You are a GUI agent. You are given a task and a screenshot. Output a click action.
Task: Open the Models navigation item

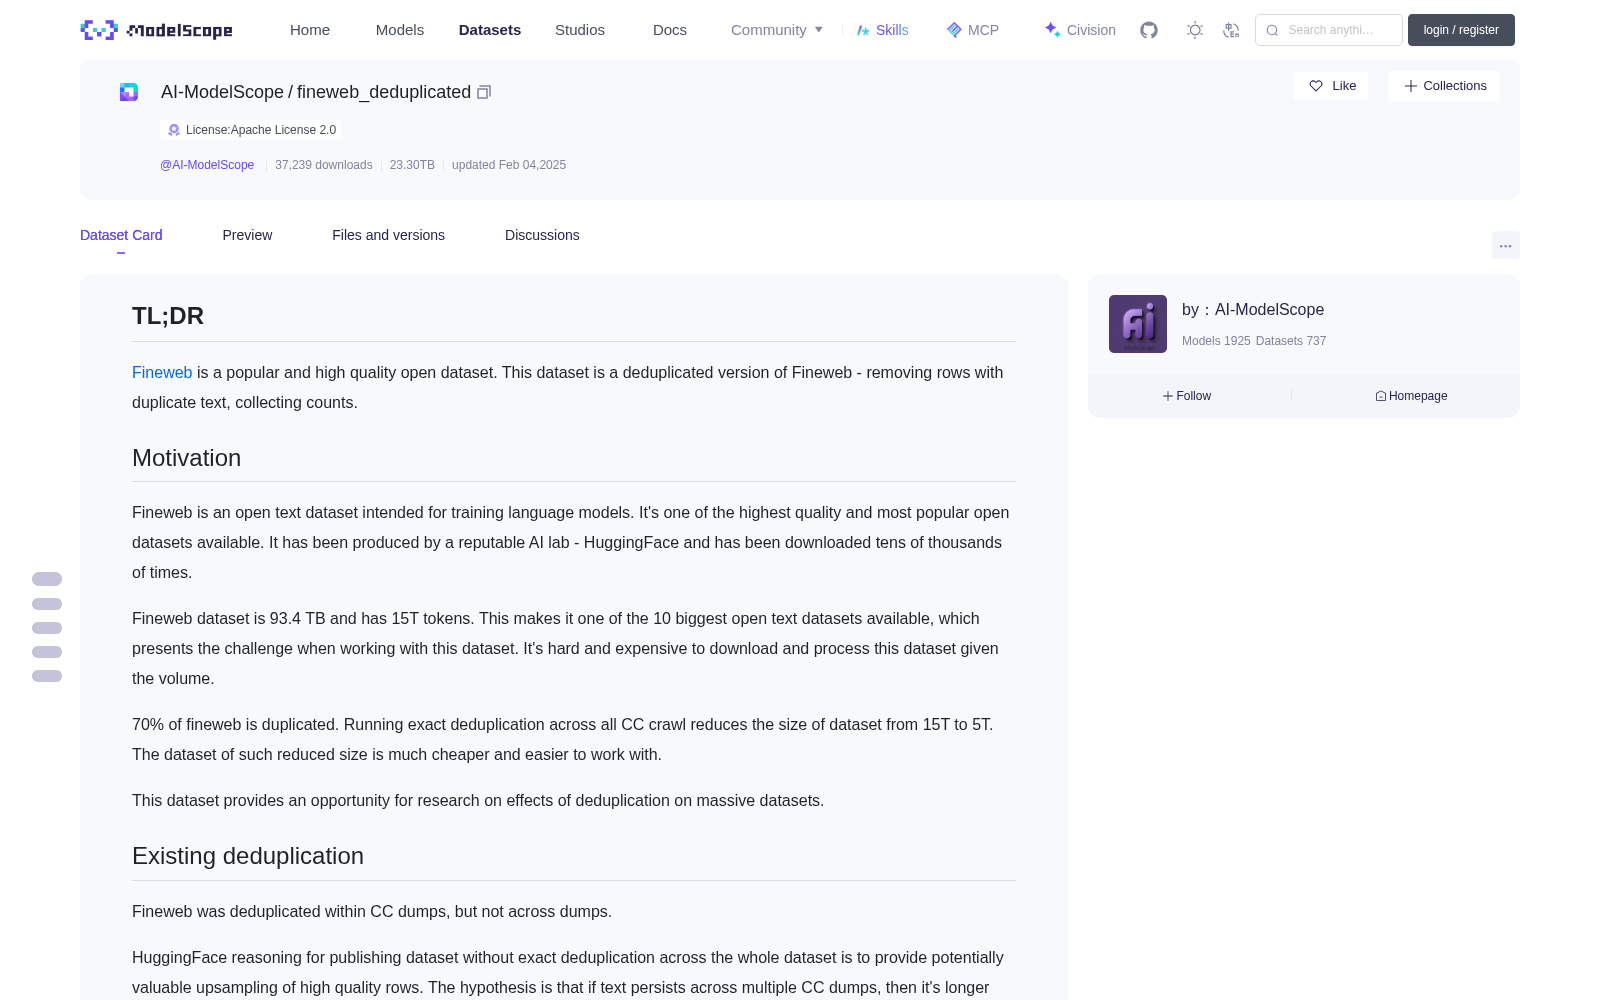400,30
